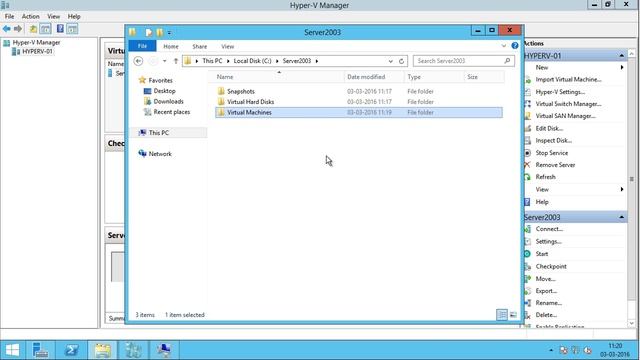
Task: Click the Stop Service icon
Action: pyautogui.click(x=528, y=153)
